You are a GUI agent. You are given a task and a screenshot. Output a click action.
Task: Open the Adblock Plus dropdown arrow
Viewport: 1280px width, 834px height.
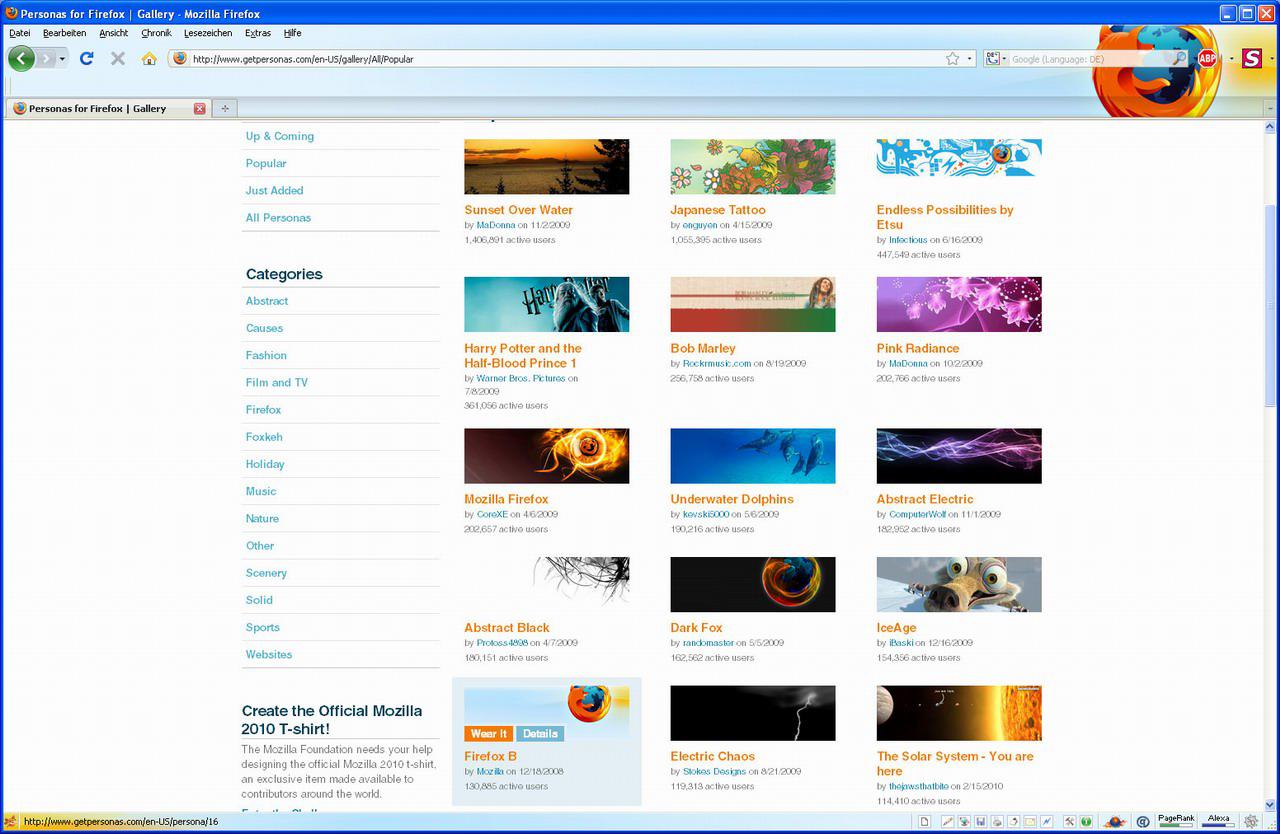pos(1231,59)
